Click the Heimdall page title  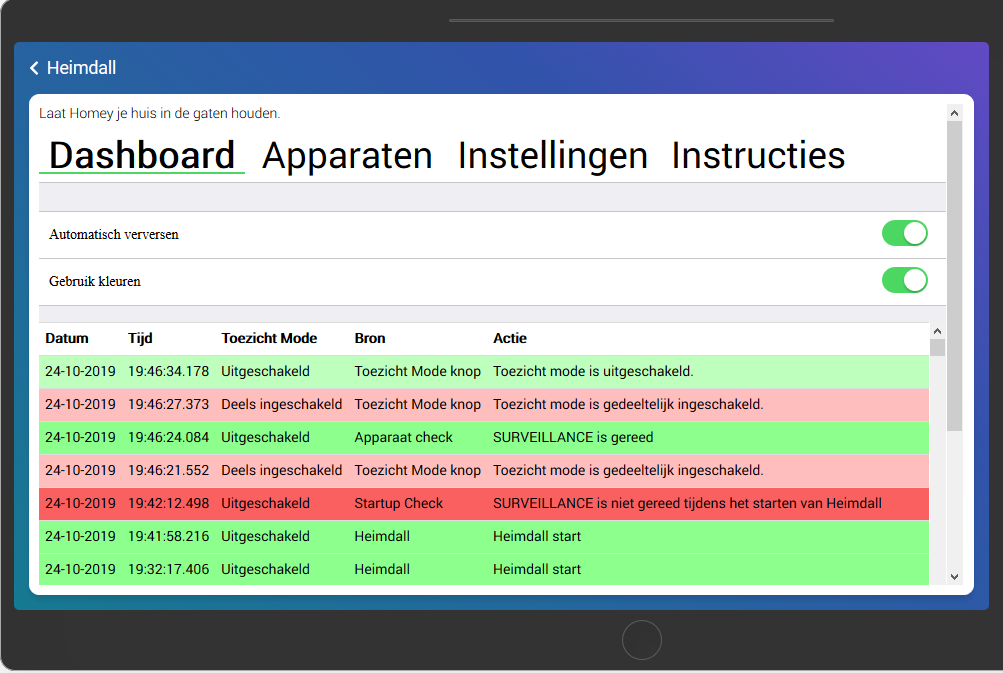(x=81, y=68)
